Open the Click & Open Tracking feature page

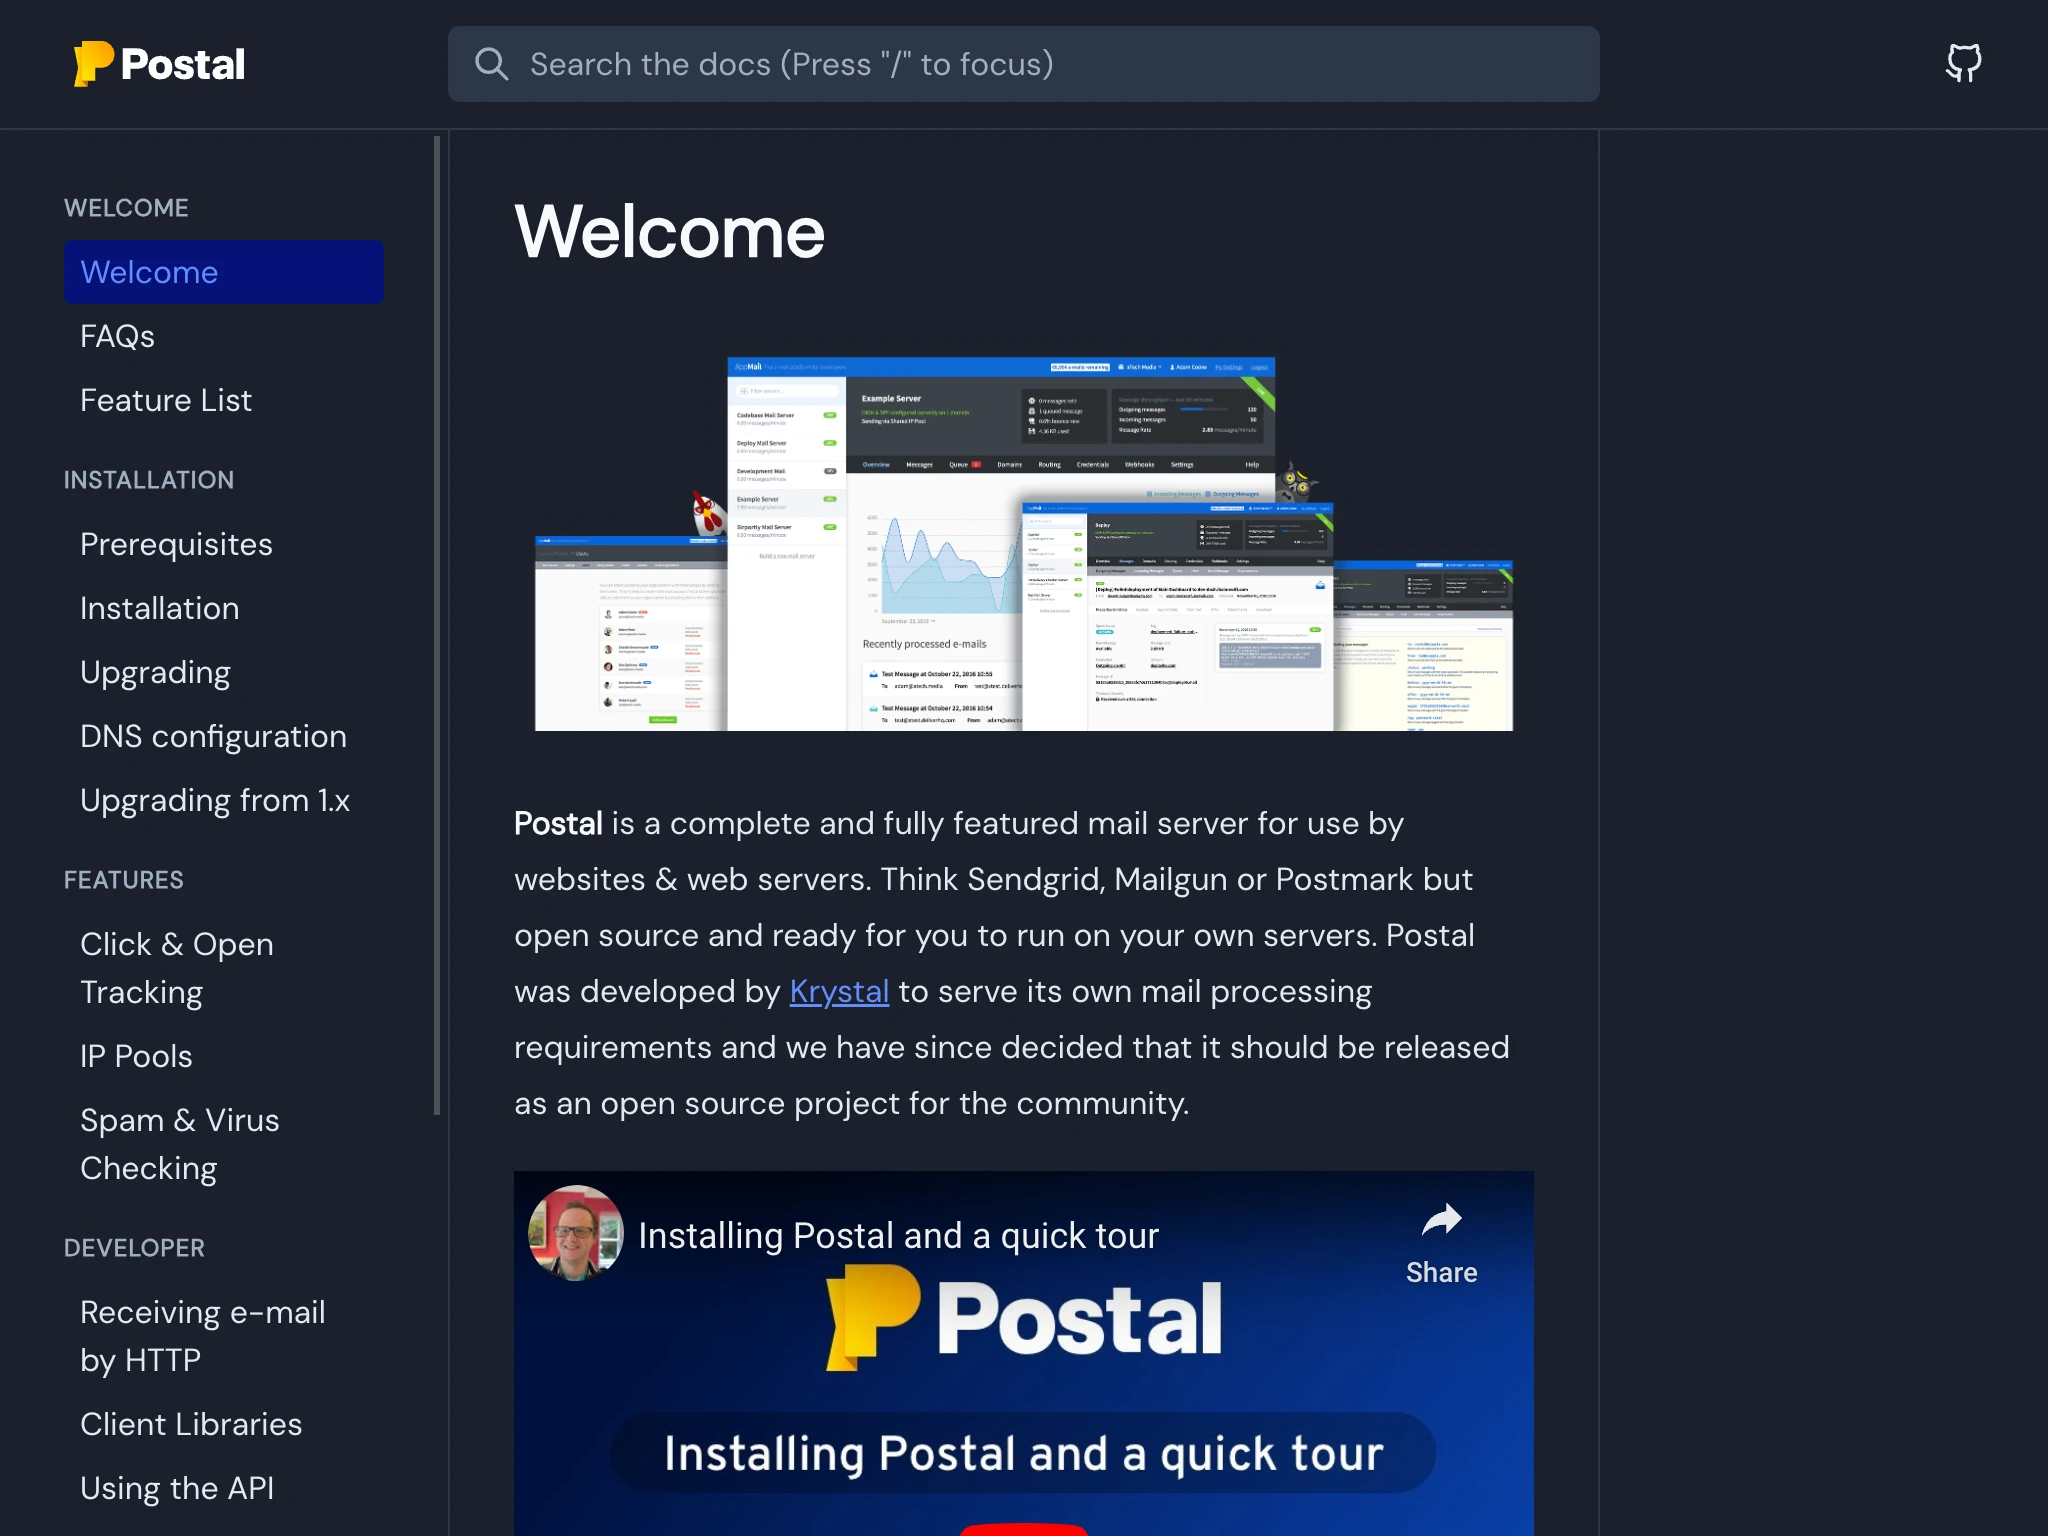click(177, 967)
